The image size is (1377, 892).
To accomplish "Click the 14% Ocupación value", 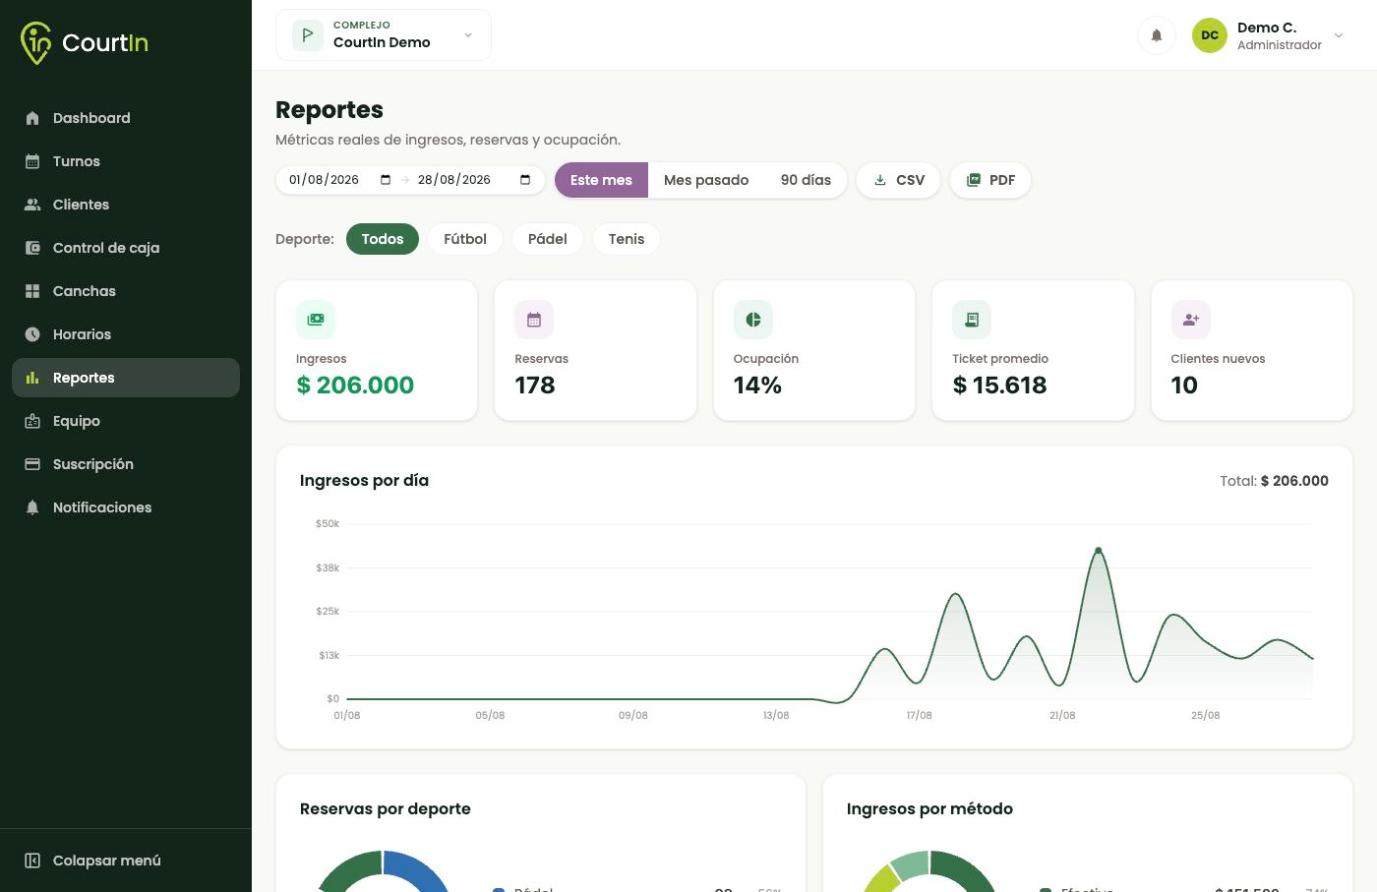I will click(x=758, y=385).
